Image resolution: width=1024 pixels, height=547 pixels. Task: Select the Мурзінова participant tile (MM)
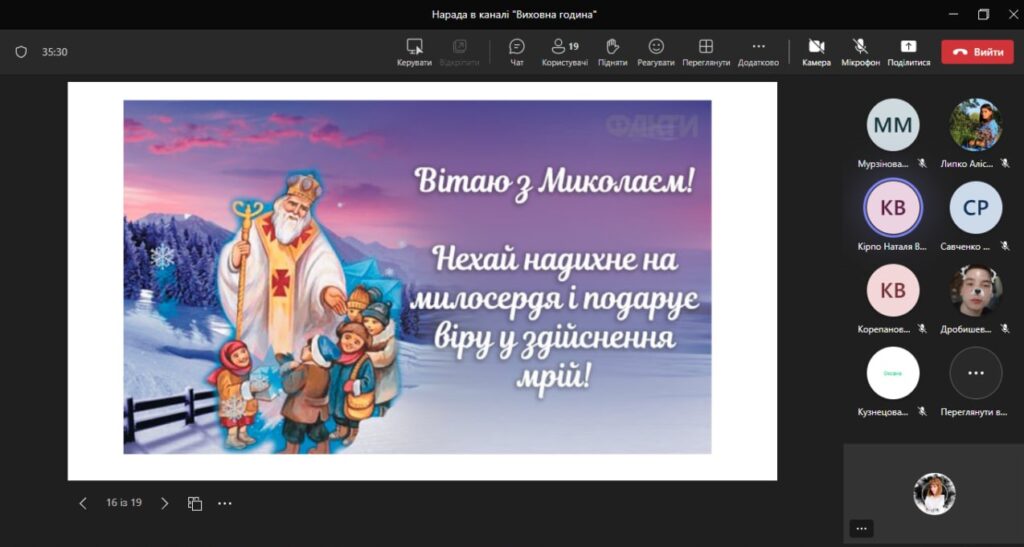[x=892, y=125]
